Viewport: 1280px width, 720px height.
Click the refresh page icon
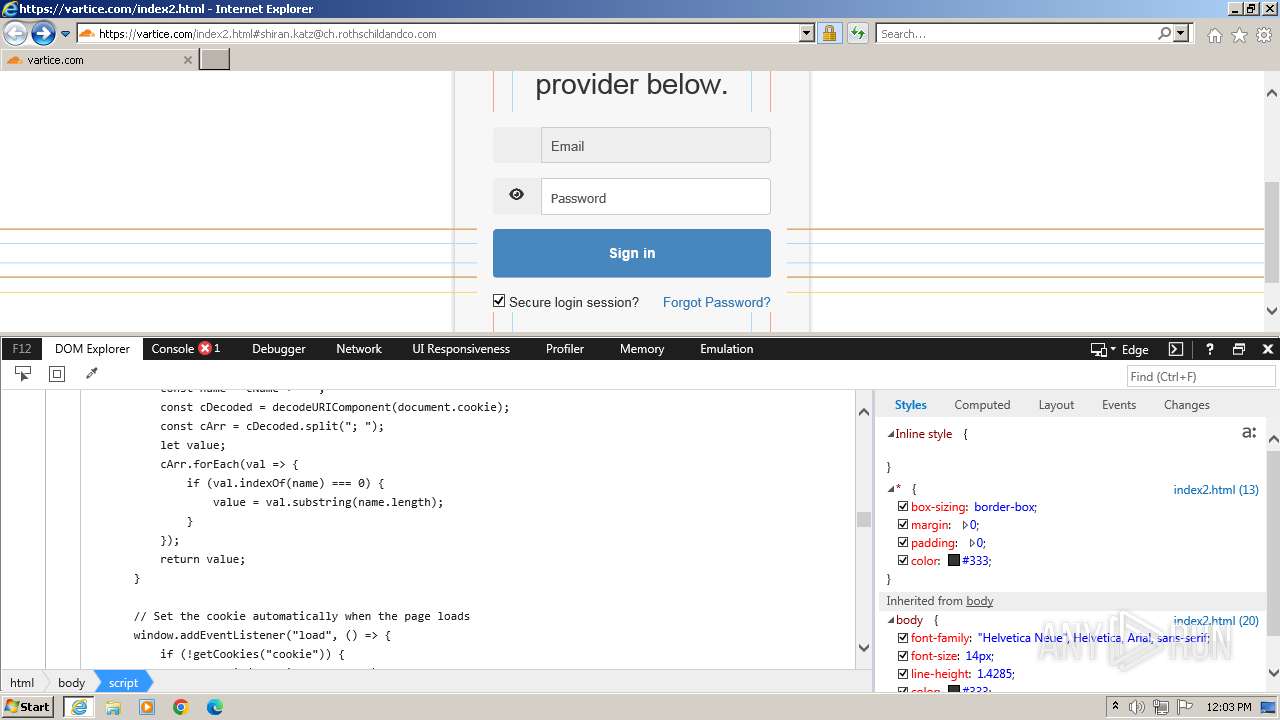857,33
